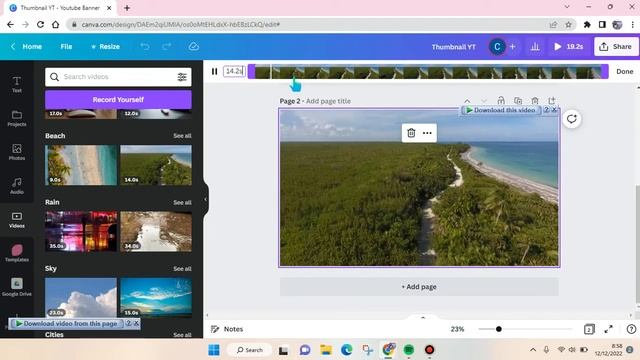Collapse the side panel handle
The image size is (640, 360).
pos(206,200)
